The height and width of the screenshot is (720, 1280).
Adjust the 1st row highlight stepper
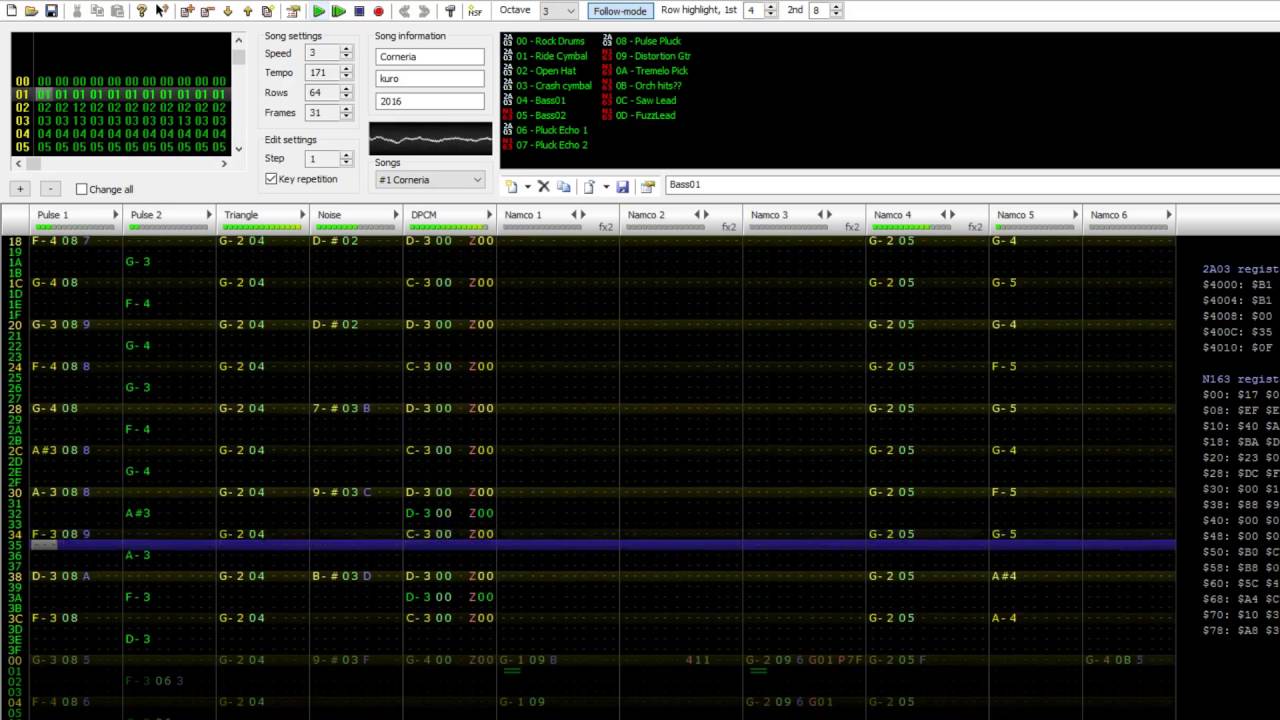tap(770, 11)
